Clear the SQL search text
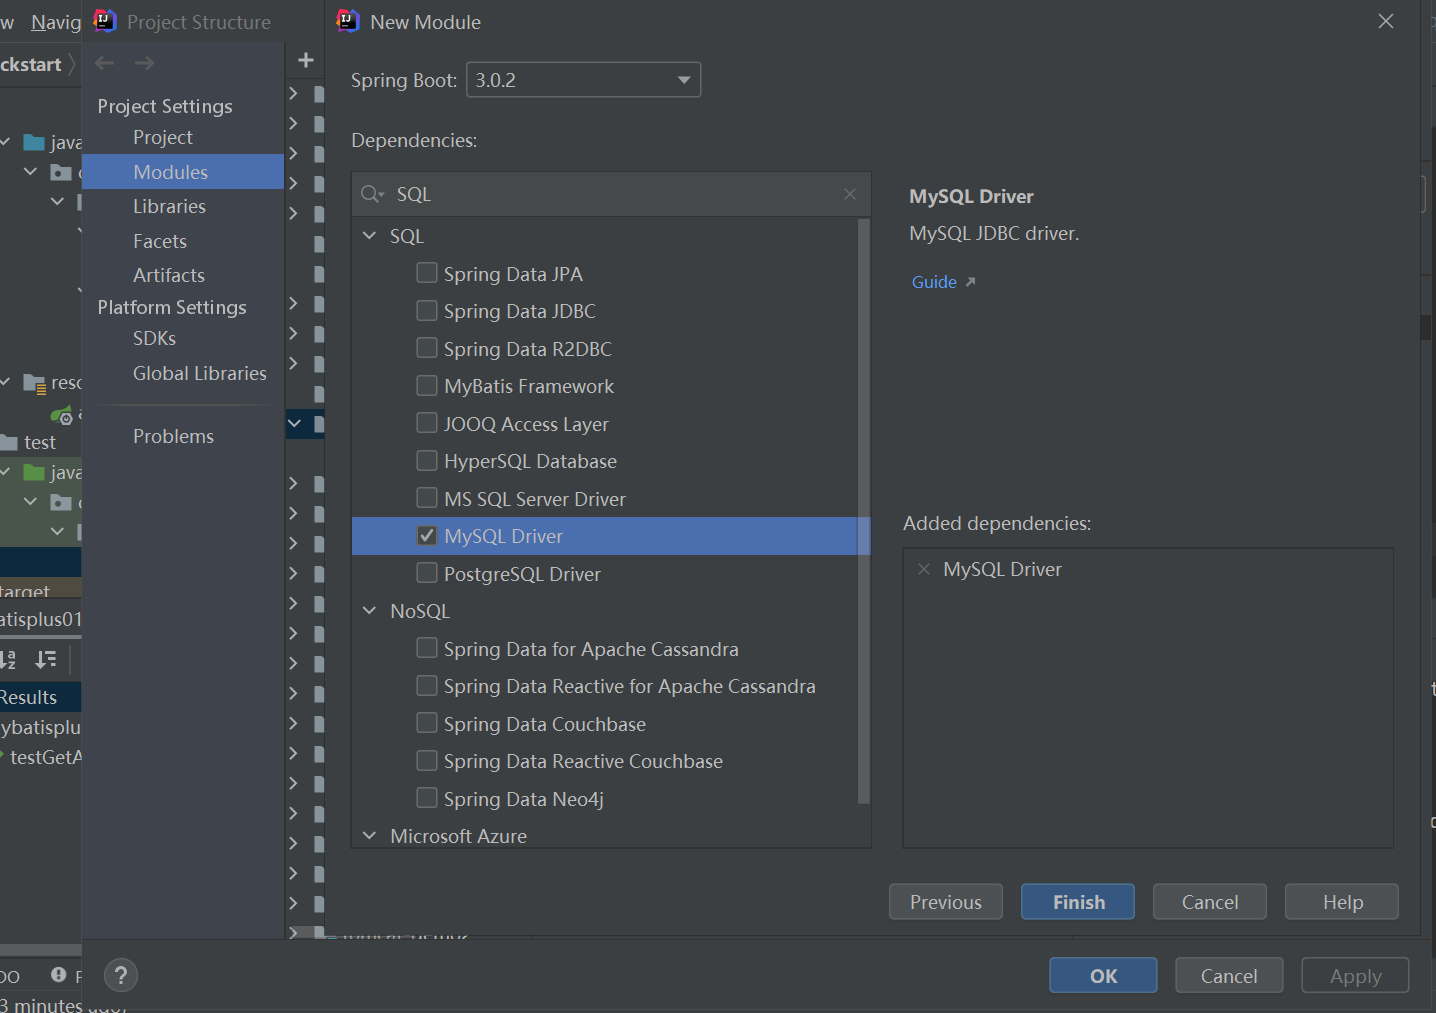1436x1013 pixels. [850, 194]
